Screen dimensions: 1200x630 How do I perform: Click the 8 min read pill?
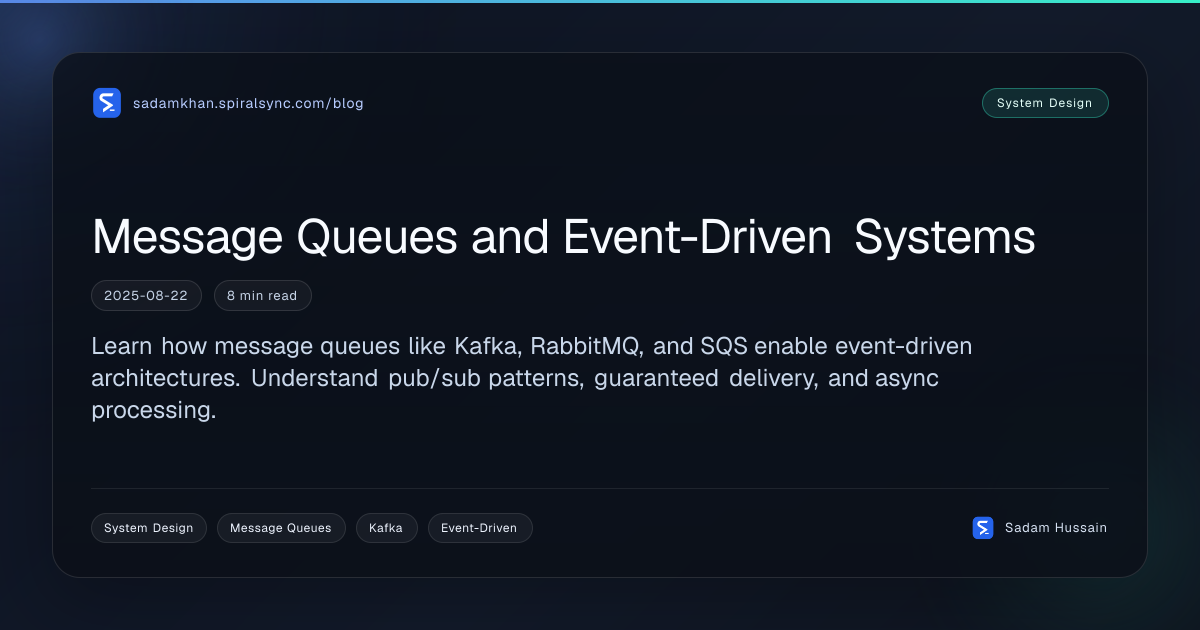(262, 296)
